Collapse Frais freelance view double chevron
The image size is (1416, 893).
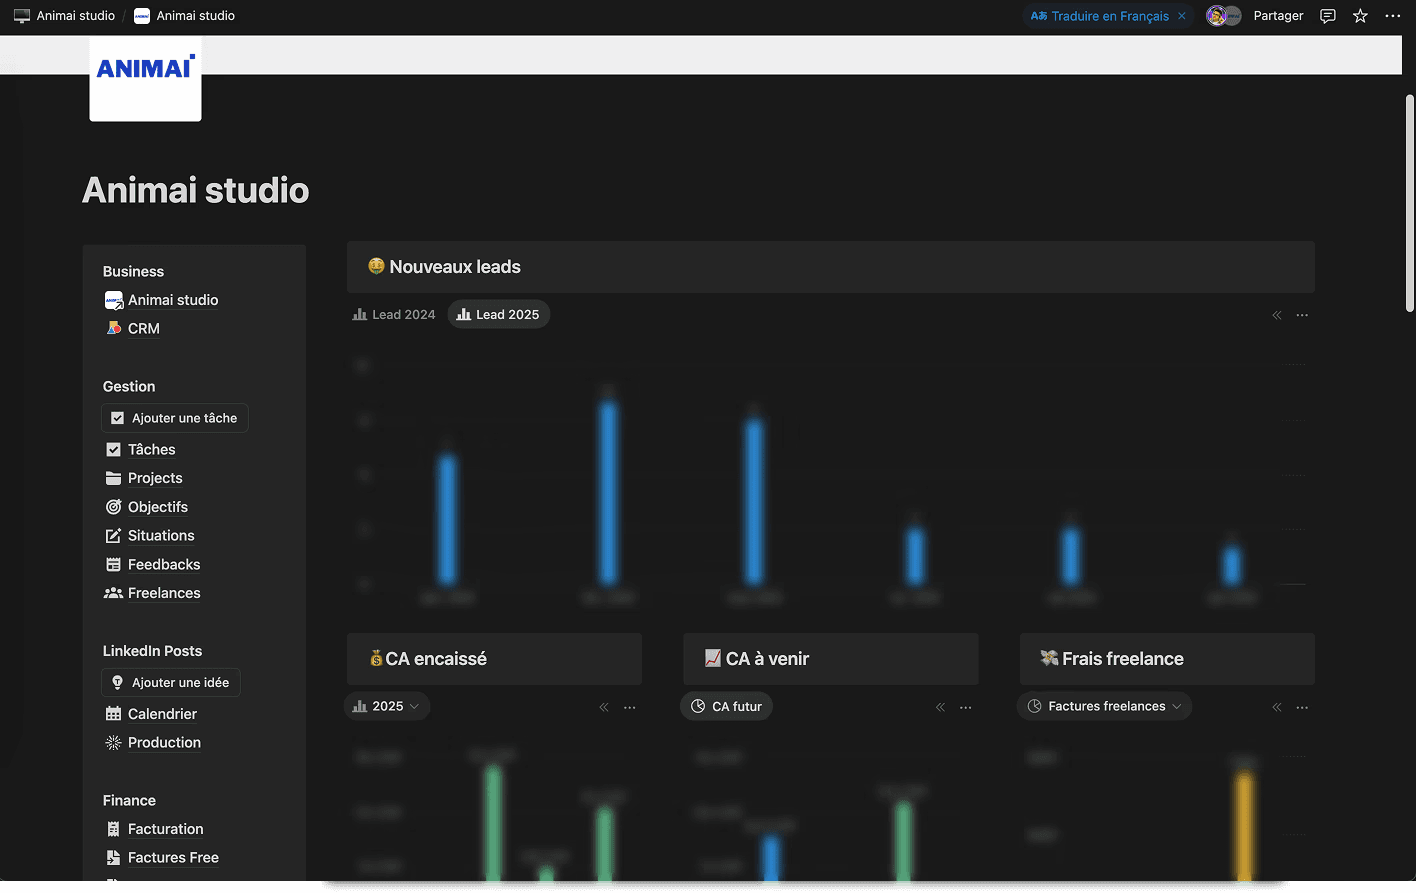1277,707
